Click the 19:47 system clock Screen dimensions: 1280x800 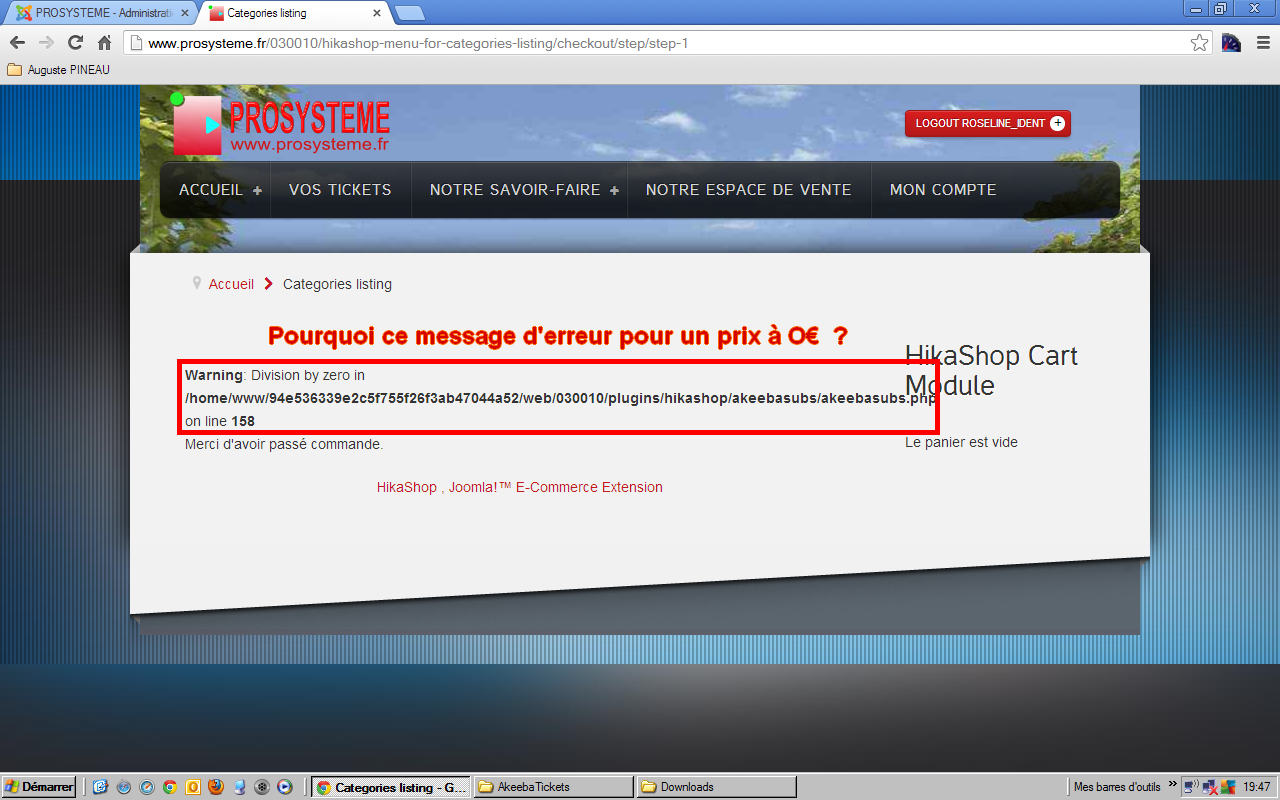pyautogui.click(x=1257, y=787)
